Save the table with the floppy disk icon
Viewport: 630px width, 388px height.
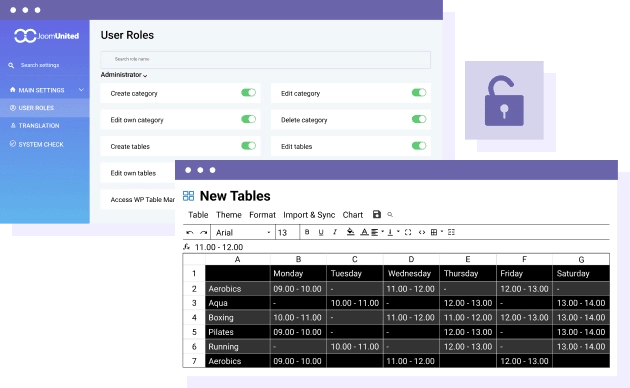(376, 214)
